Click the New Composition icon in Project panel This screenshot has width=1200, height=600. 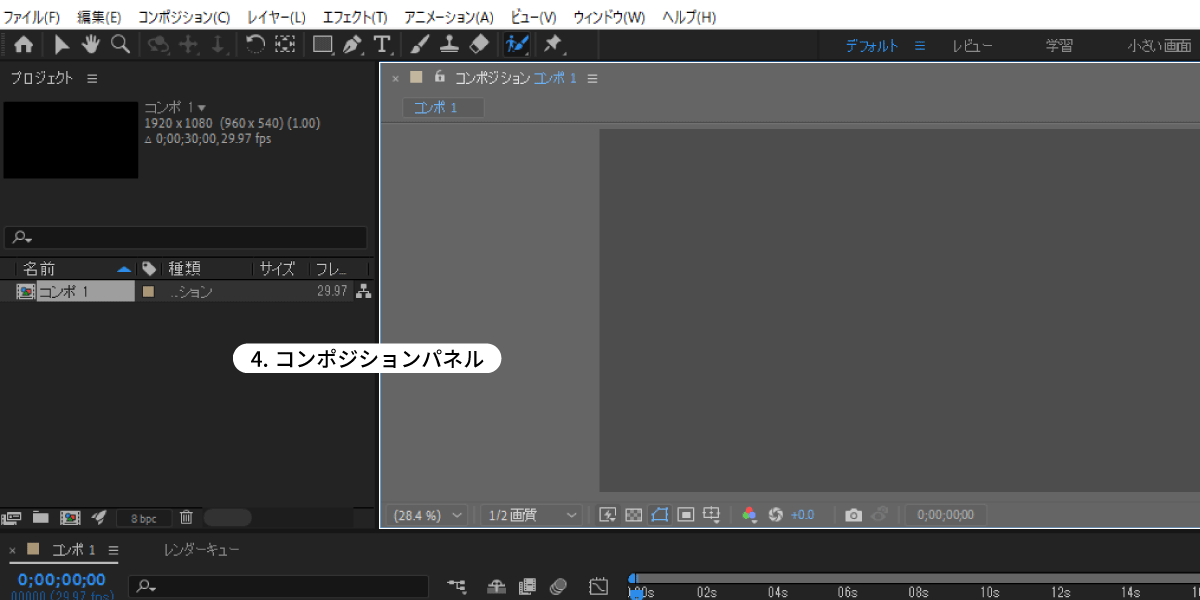[x=70, y=518]
